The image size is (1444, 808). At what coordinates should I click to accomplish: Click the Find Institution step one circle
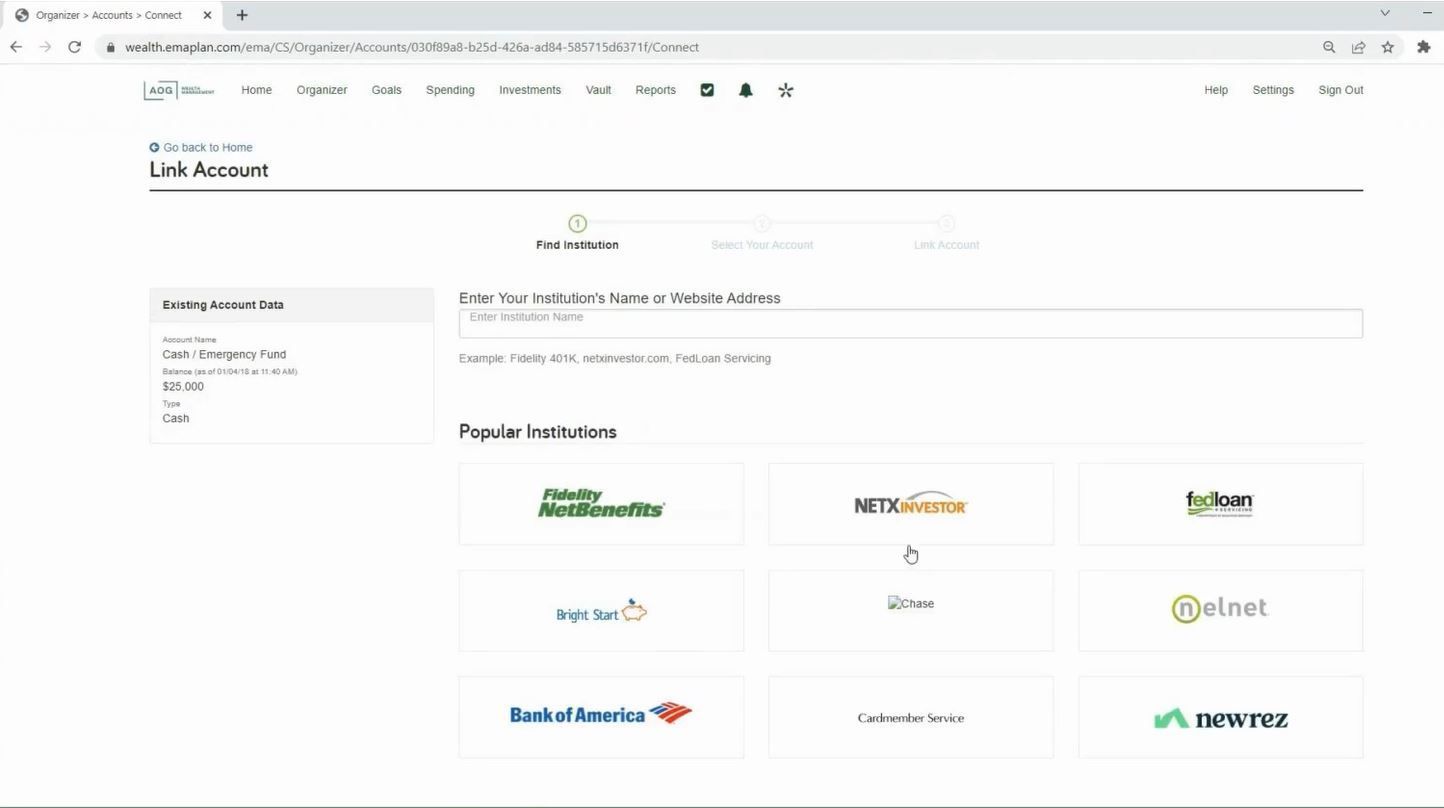point(577,224)
